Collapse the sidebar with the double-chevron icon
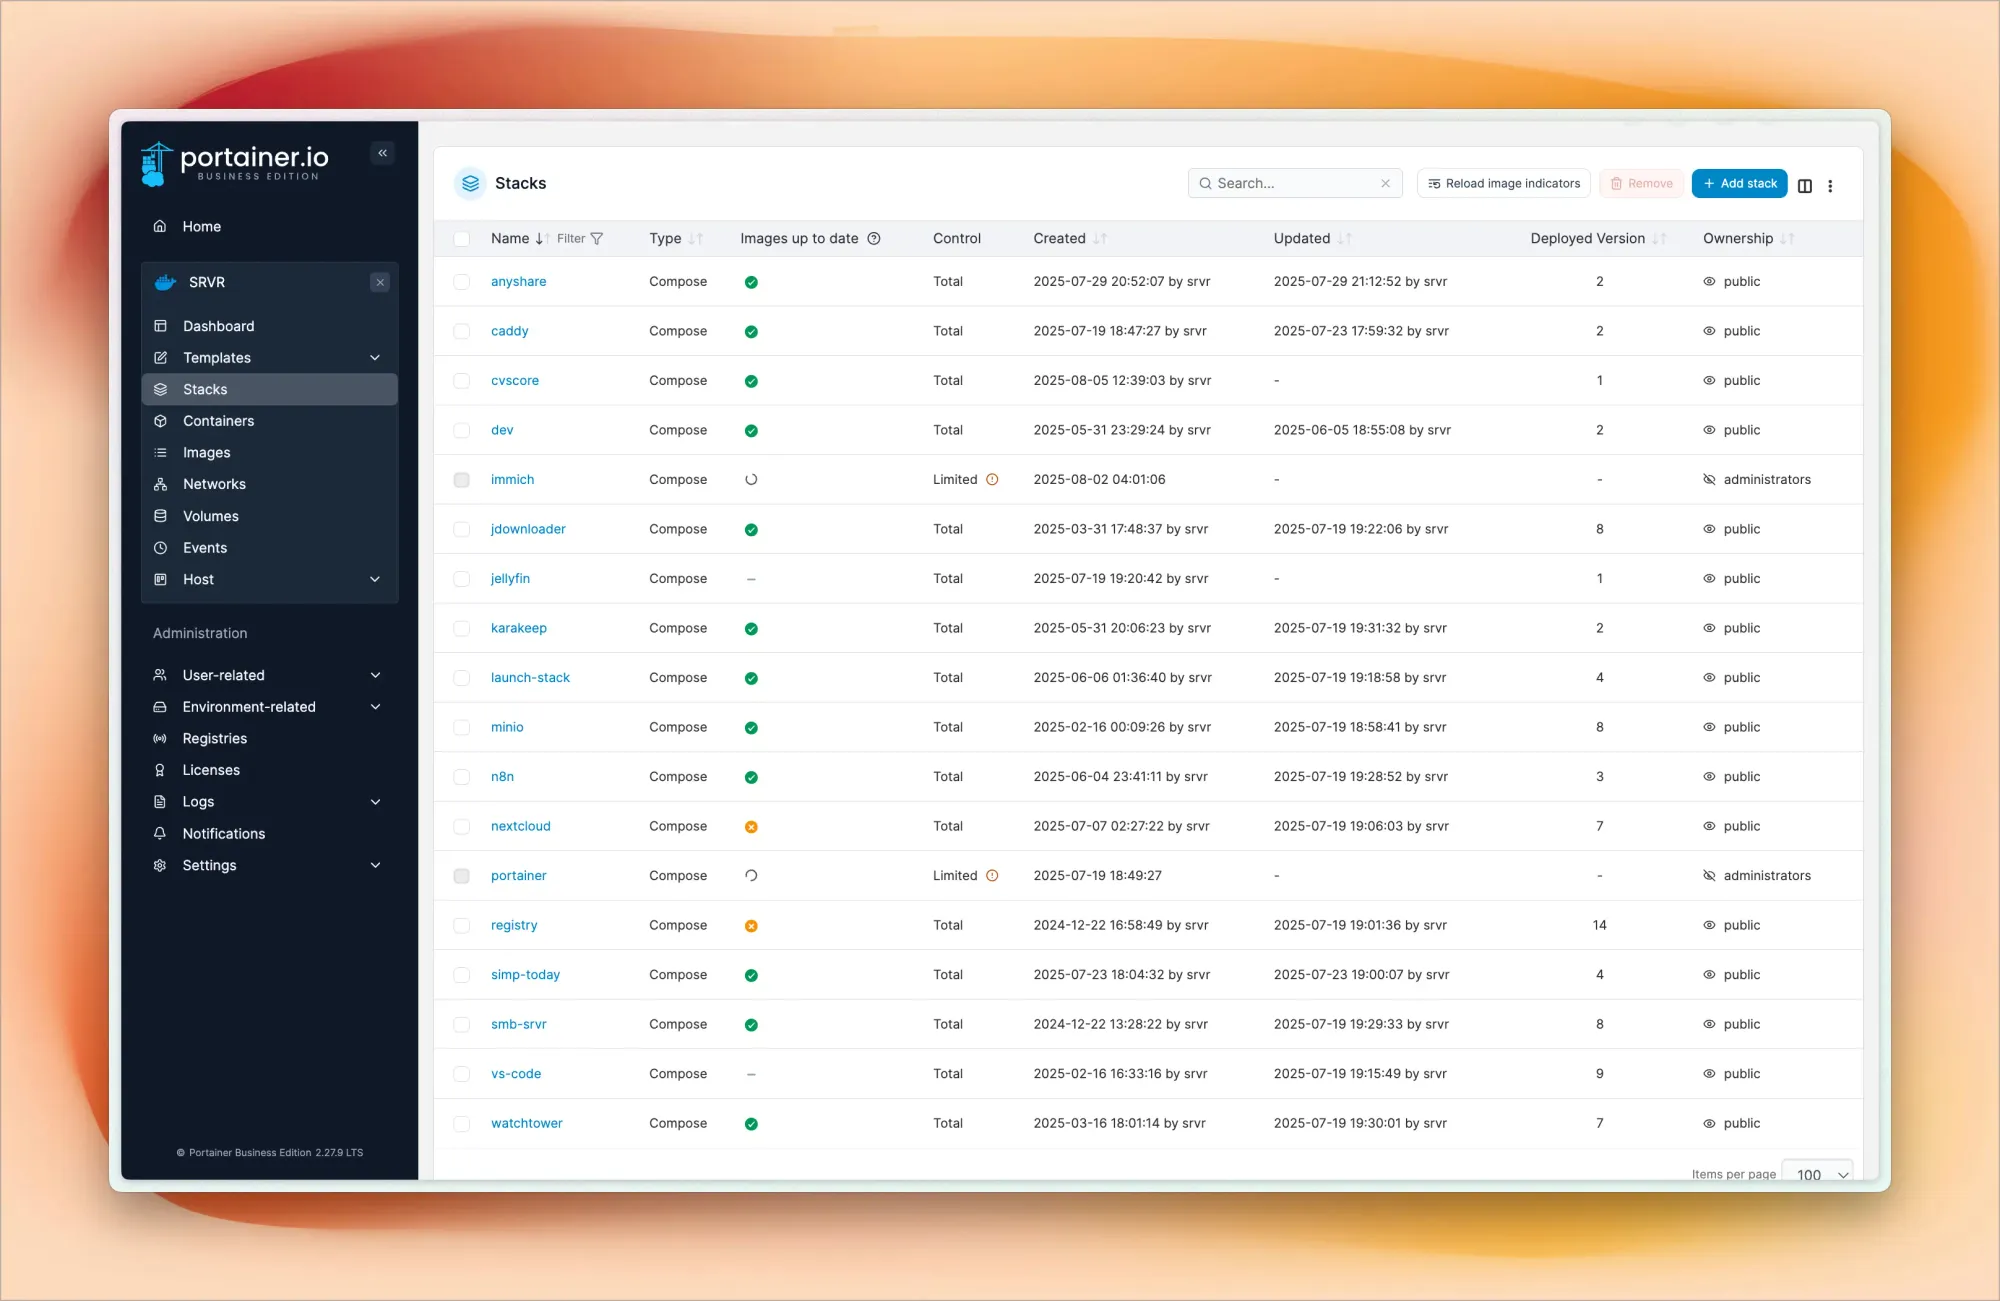This screenshot has width=2000, height=1301. [x=382, y=153]
